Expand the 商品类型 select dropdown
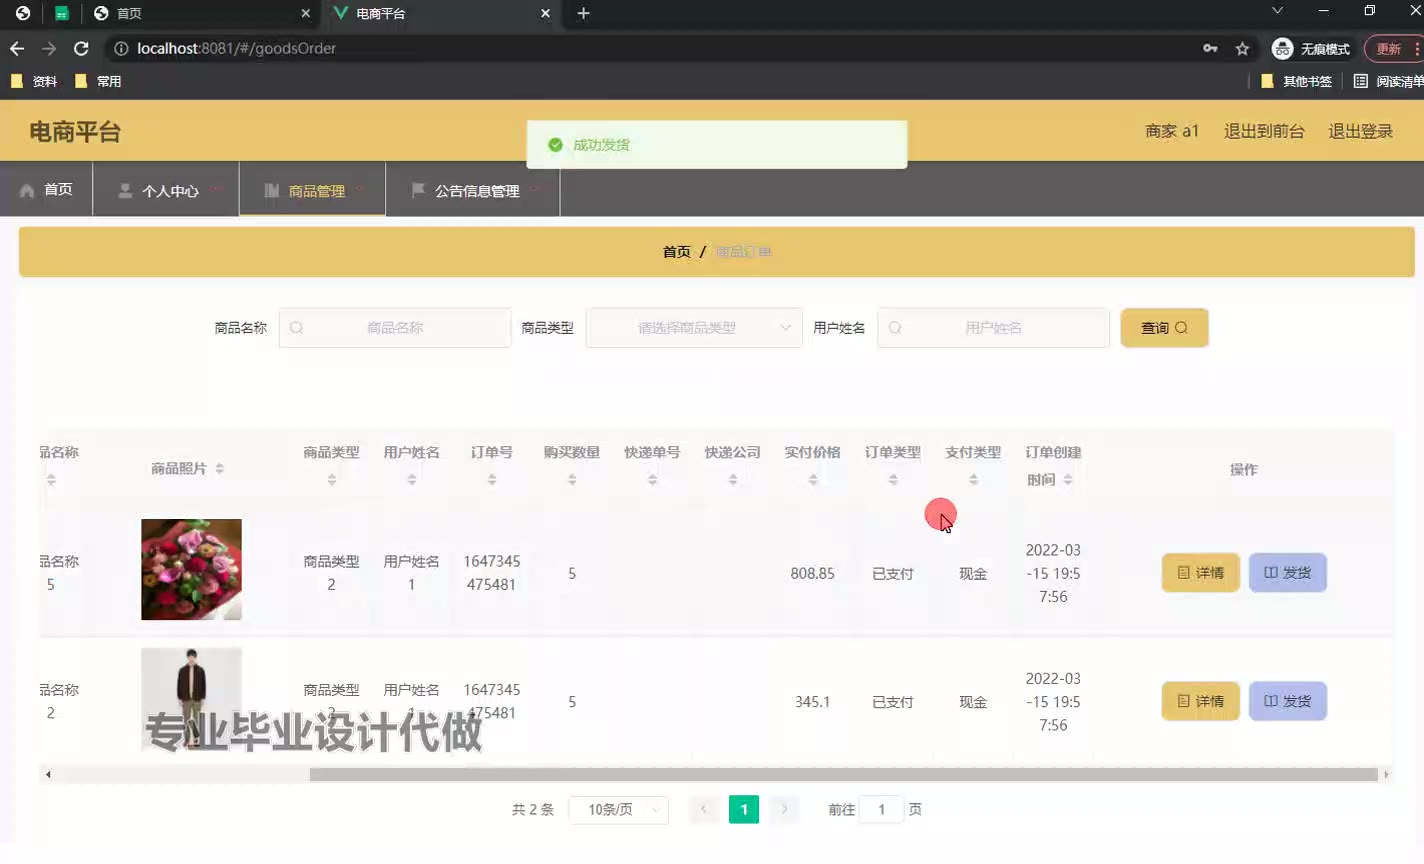The image size is (1424, 864). (694, 328)
